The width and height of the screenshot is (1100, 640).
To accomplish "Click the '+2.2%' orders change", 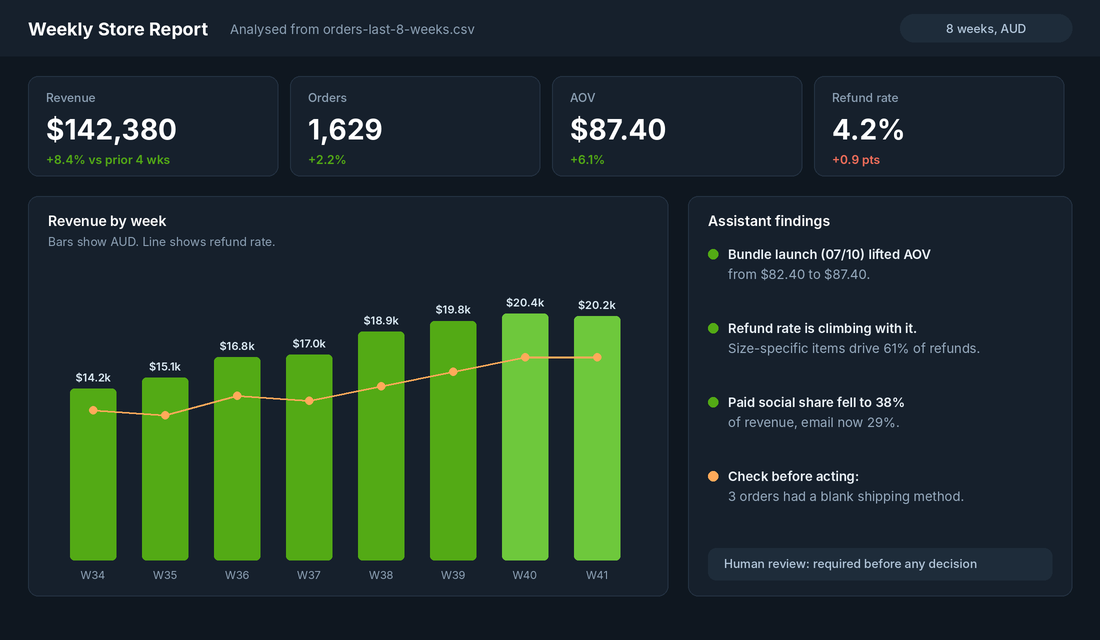I will tap(327, 160).
